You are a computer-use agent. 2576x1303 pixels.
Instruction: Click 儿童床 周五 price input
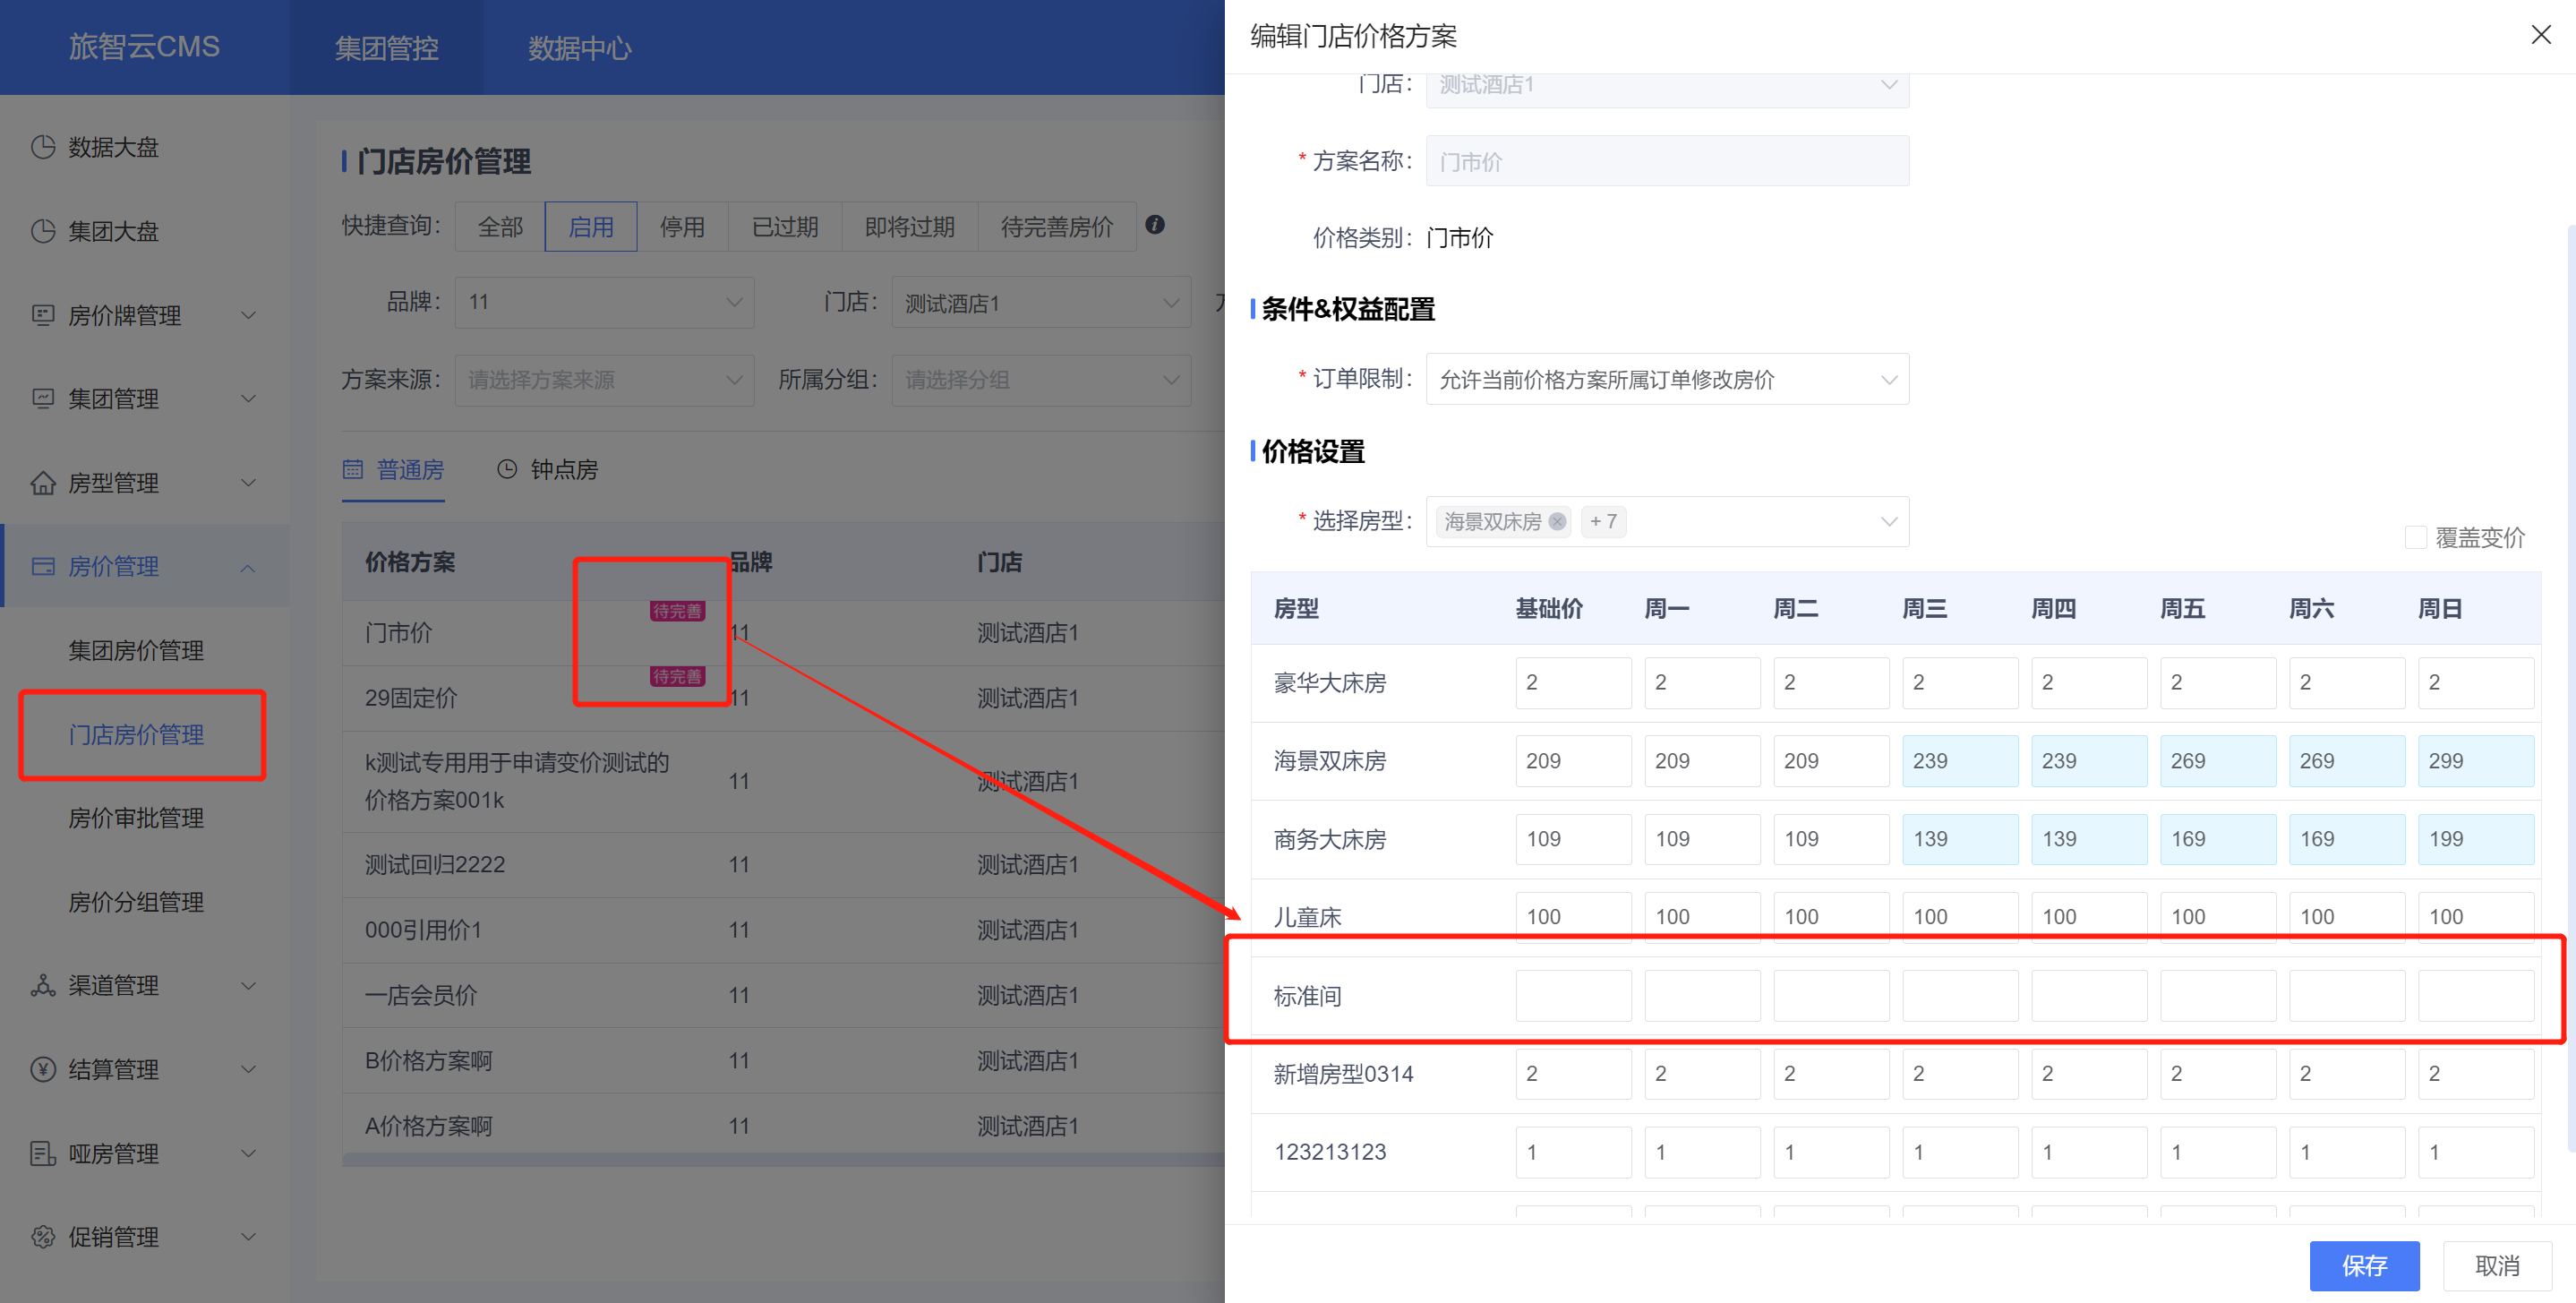click(2218, 917)
